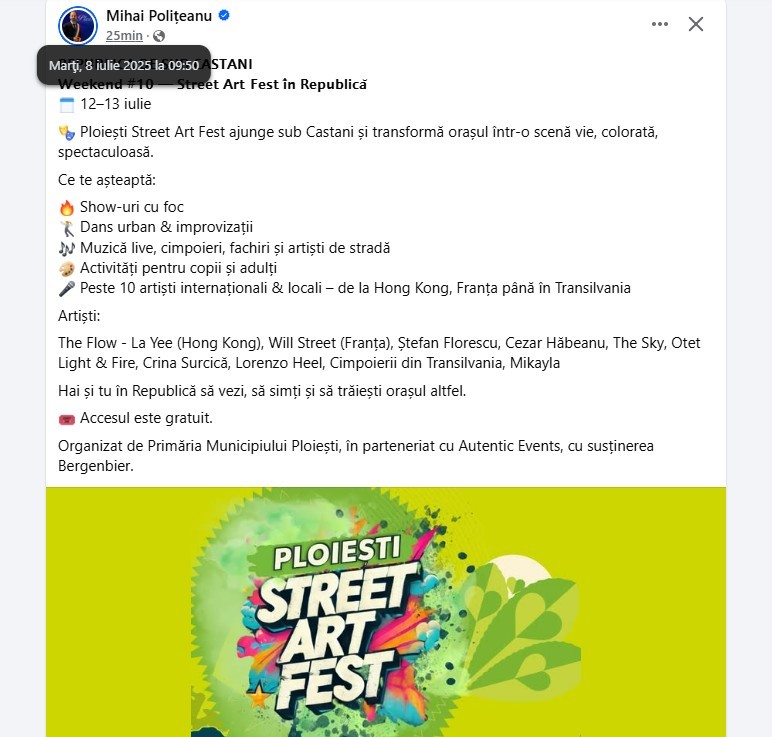Open the three-dot post options menu
Screen dimensions: 772x737
(659, 24)
